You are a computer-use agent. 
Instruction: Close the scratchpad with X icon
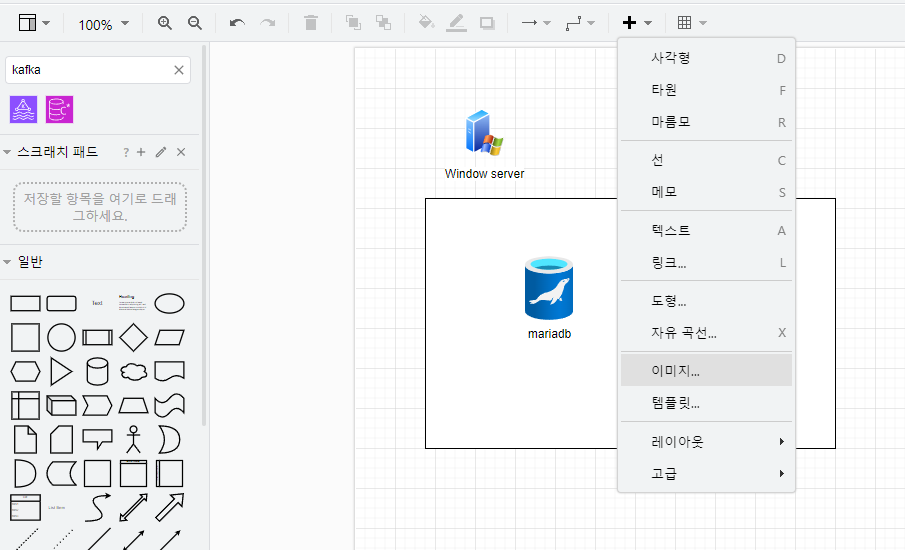181,152
